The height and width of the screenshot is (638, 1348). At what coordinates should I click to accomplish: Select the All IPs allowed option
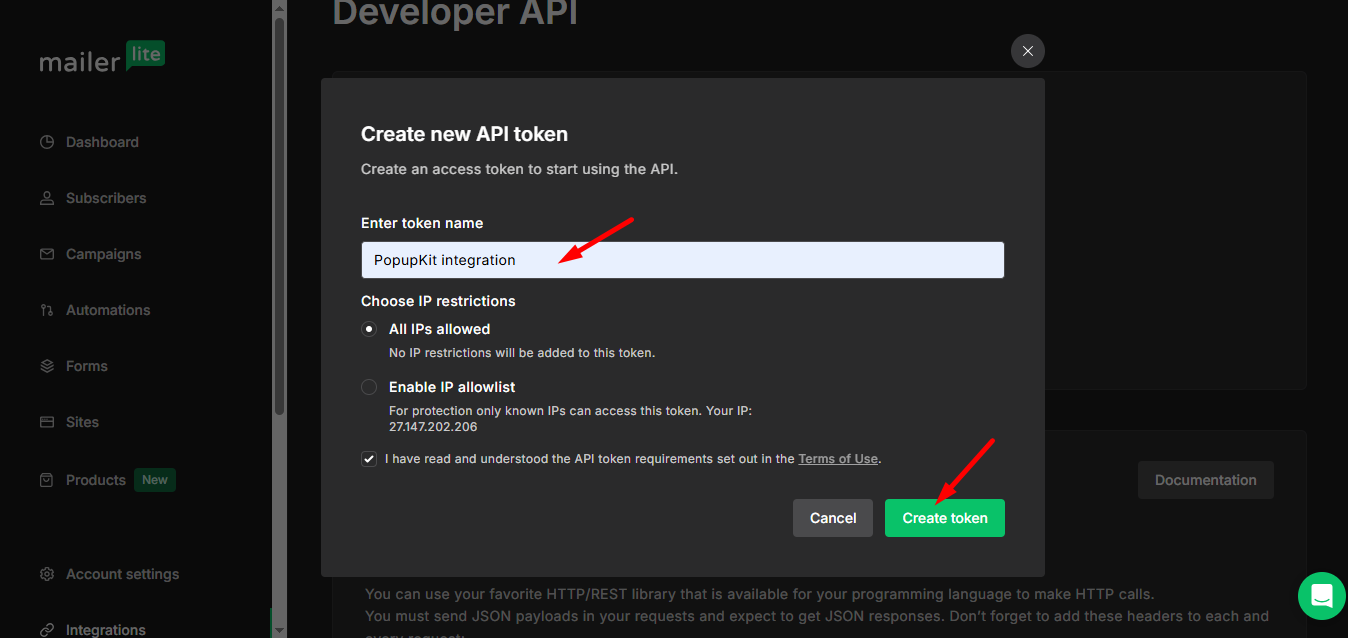click(x=370, y=329)
